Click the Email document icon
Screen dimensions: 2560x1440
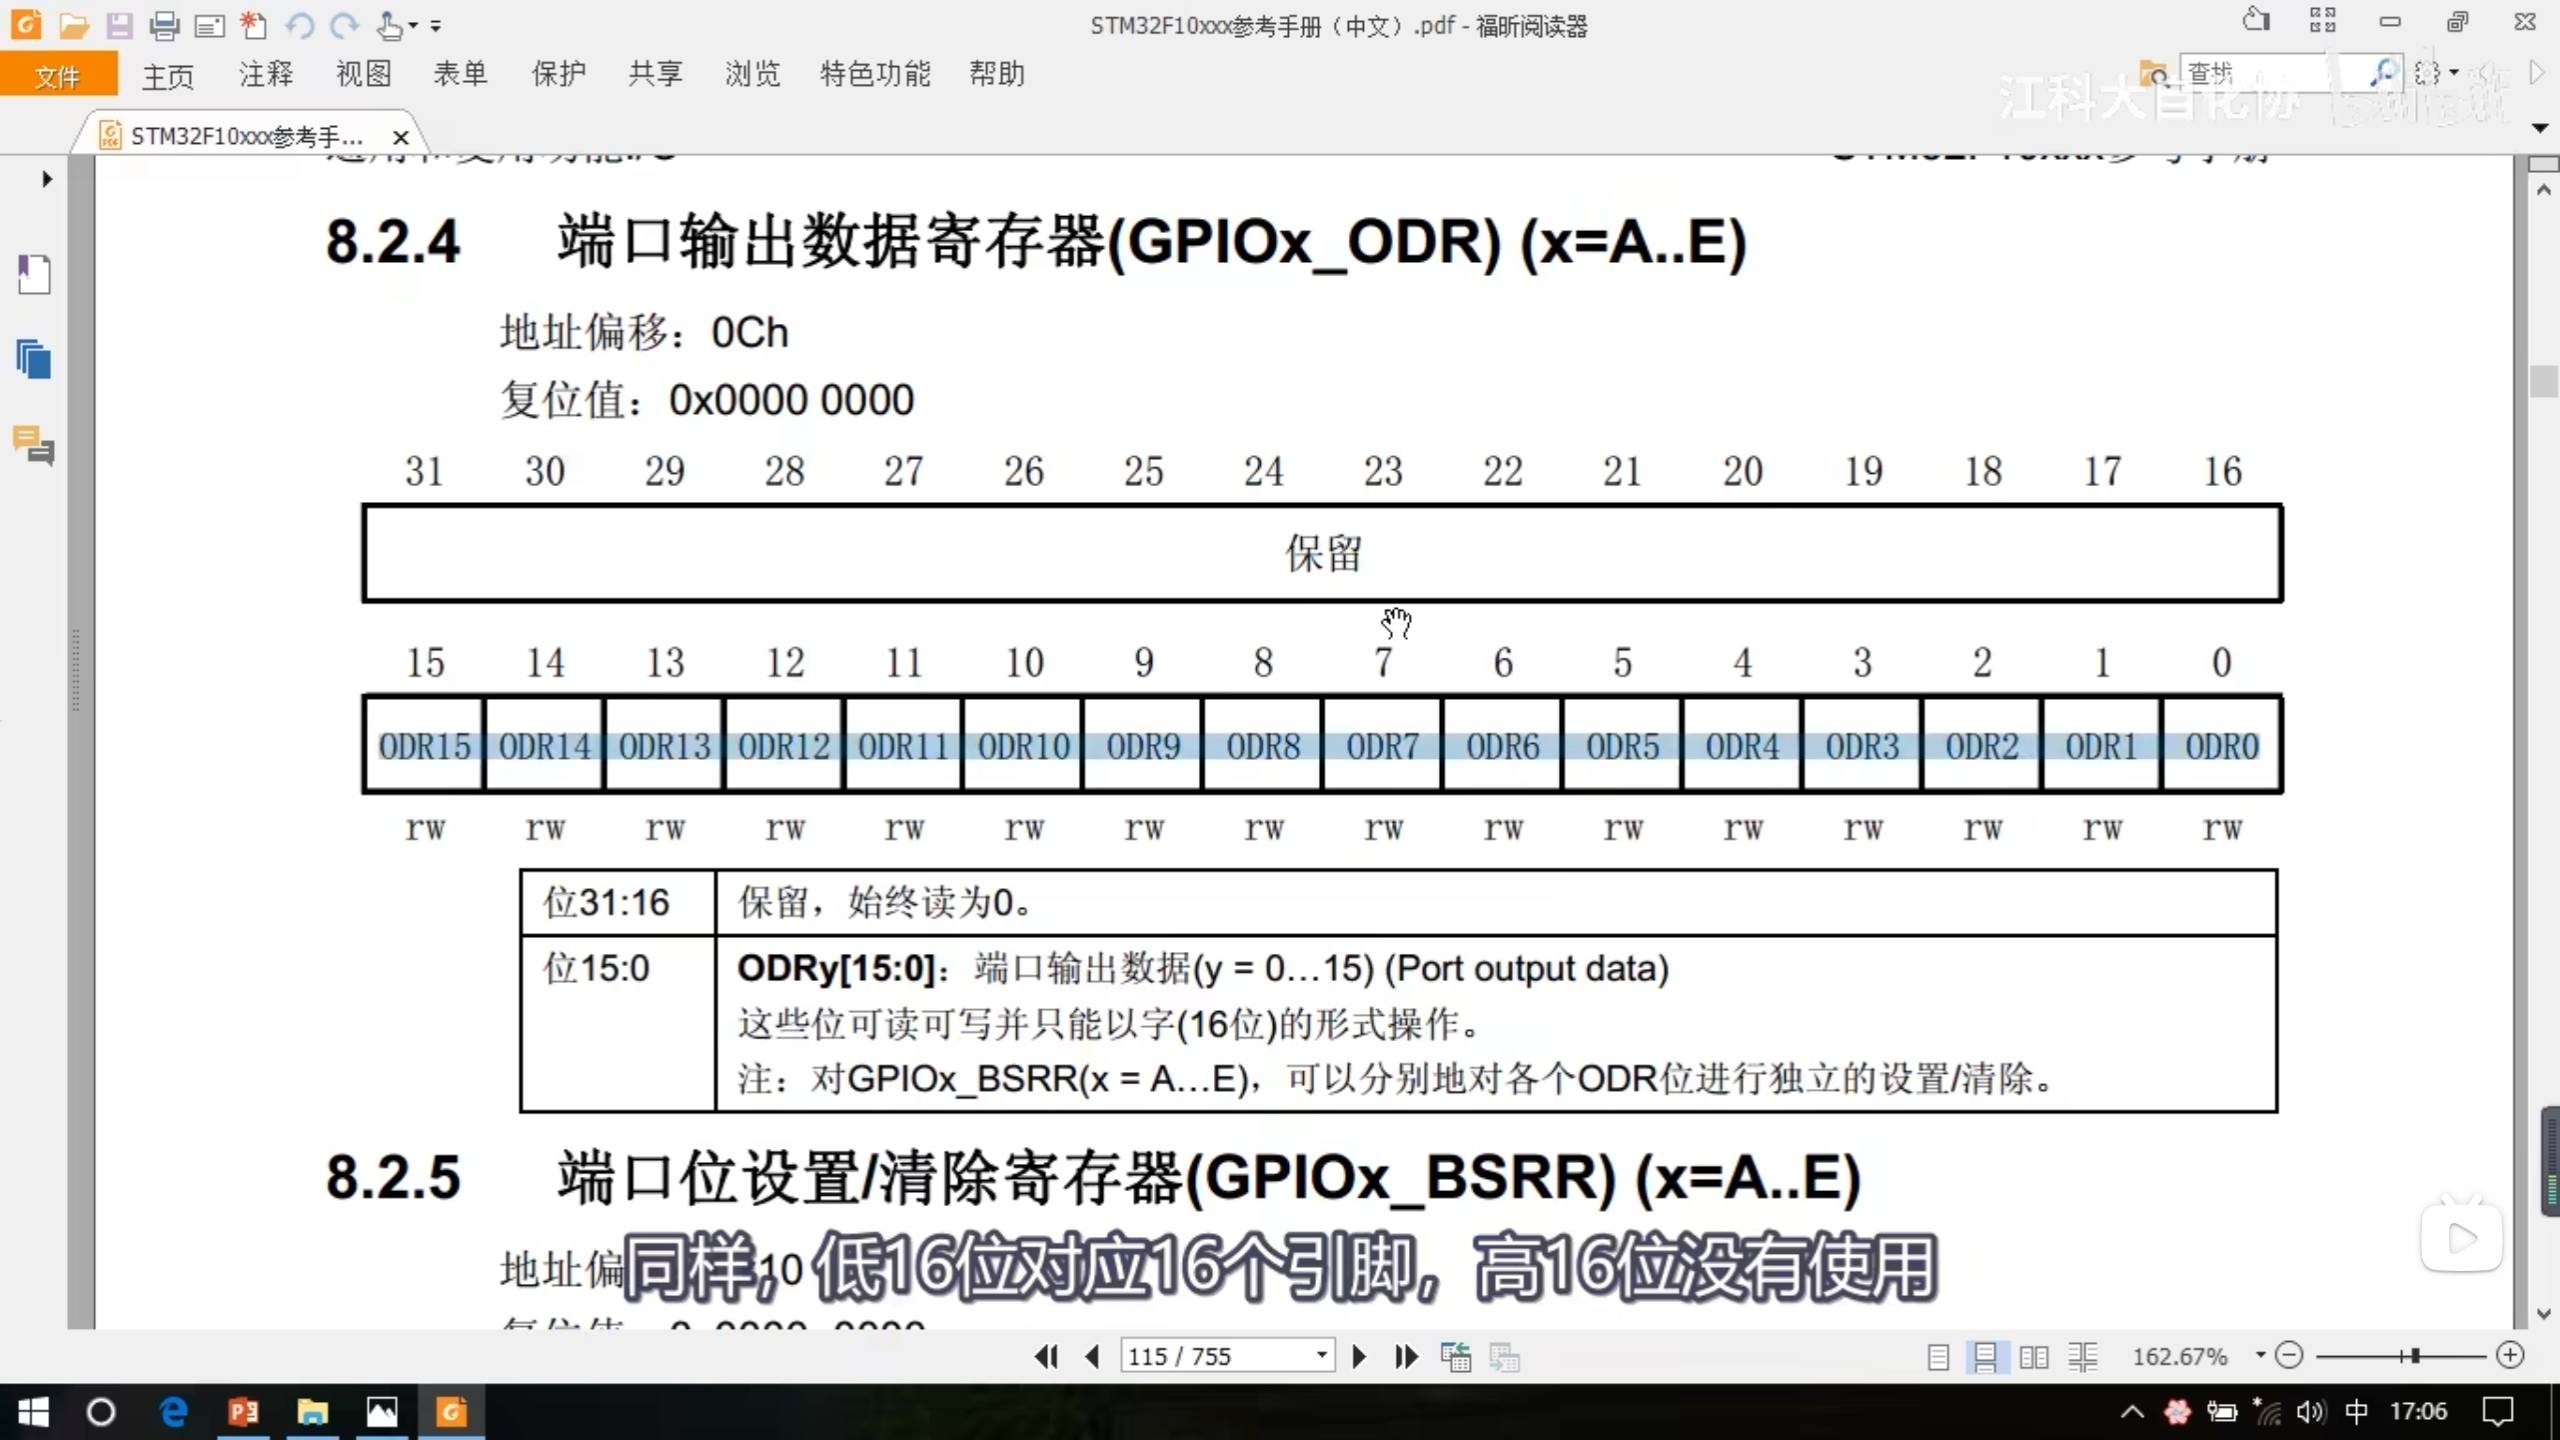point(209,25)
